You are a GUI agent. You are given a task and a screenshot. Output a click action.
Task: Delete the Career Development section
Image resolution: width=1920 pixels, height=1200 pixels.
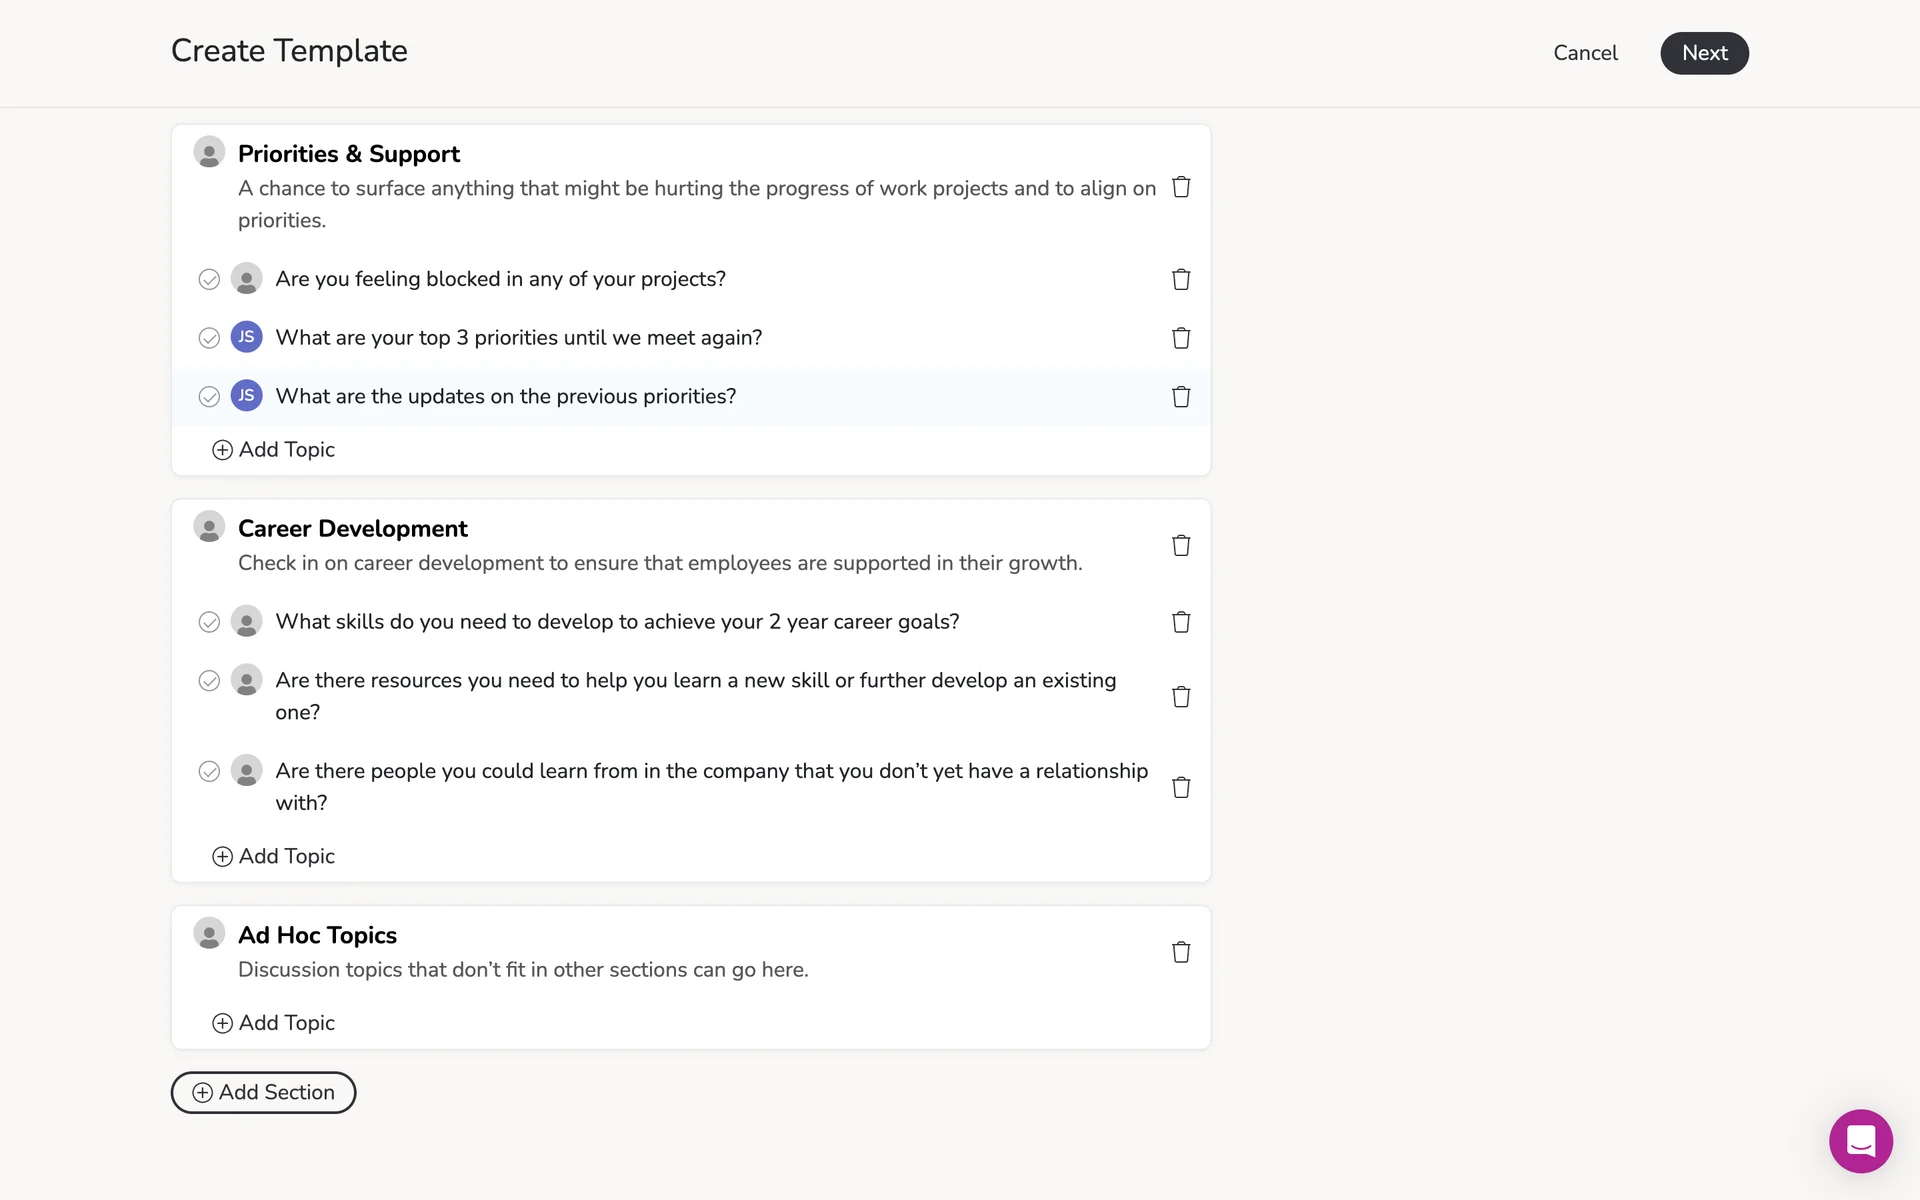click(1181, 545)
